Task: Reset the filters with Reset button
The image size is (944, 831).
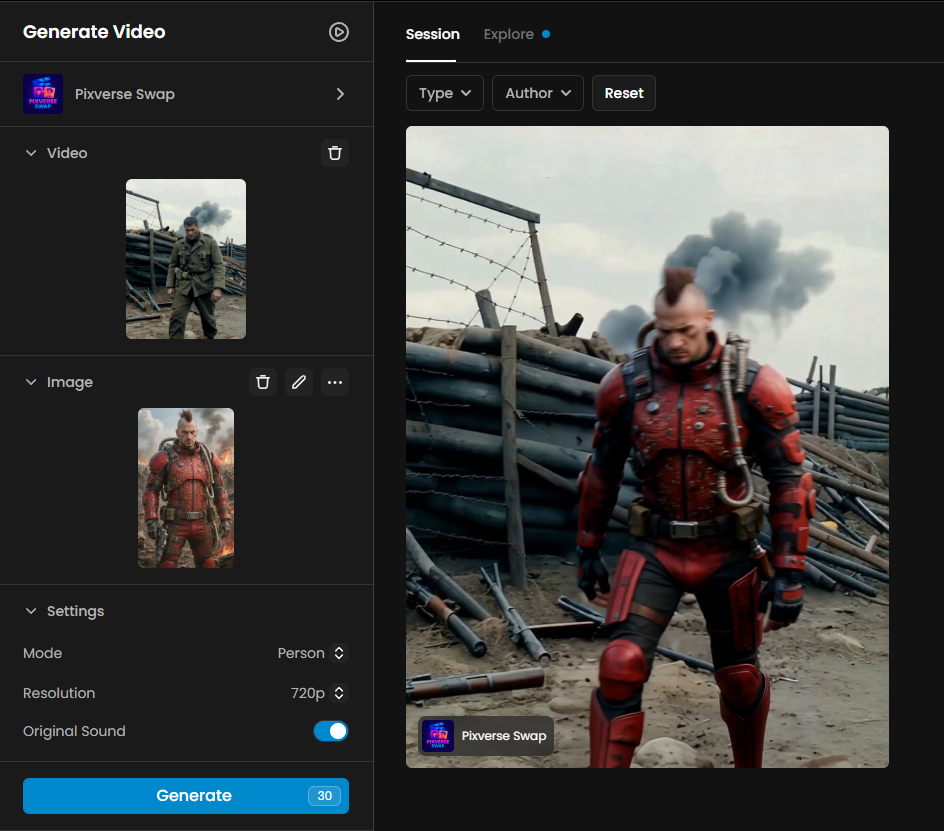Action: click(624, 93)
